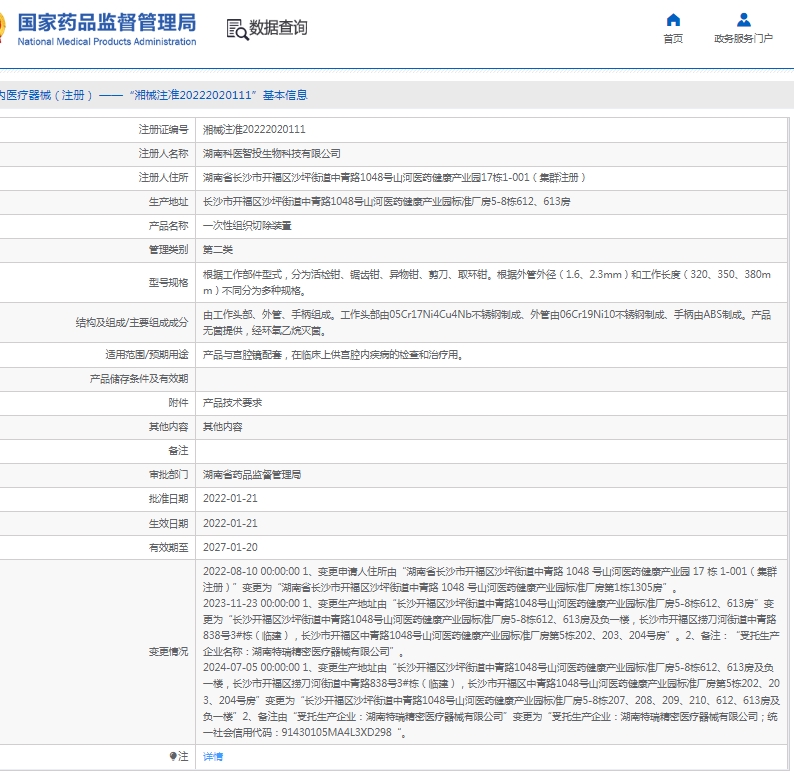Click the 产品名称 row label
794x773 pixels.
pos(169,226)
